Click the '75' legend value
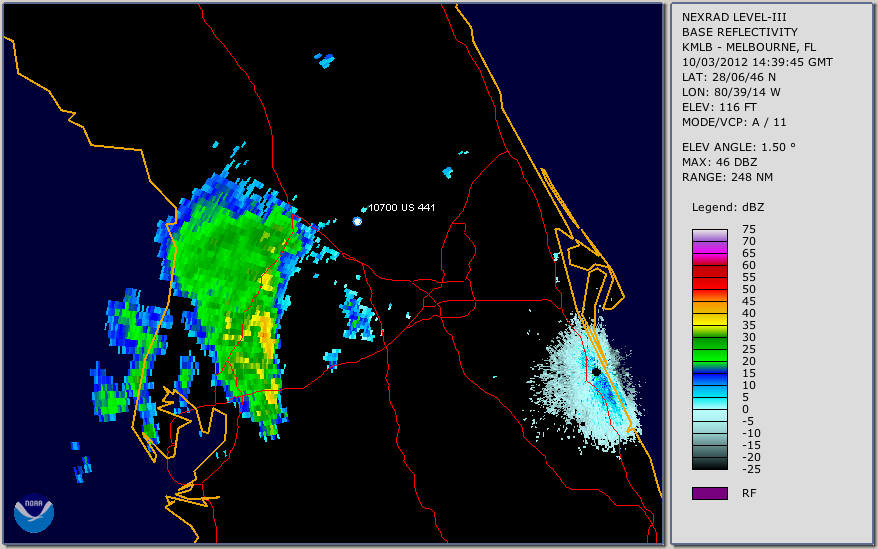Image resolution: width=878 pixels, height=549 pixels. [x=749, y=229]
